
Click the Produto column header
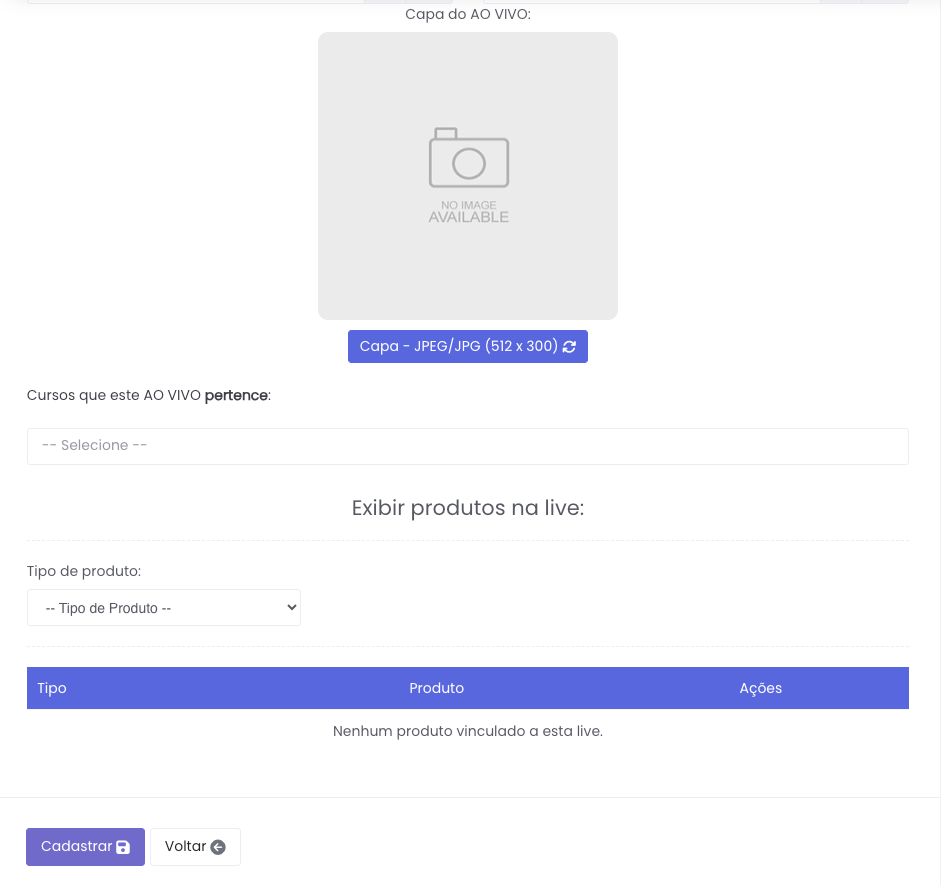[436, 688]
